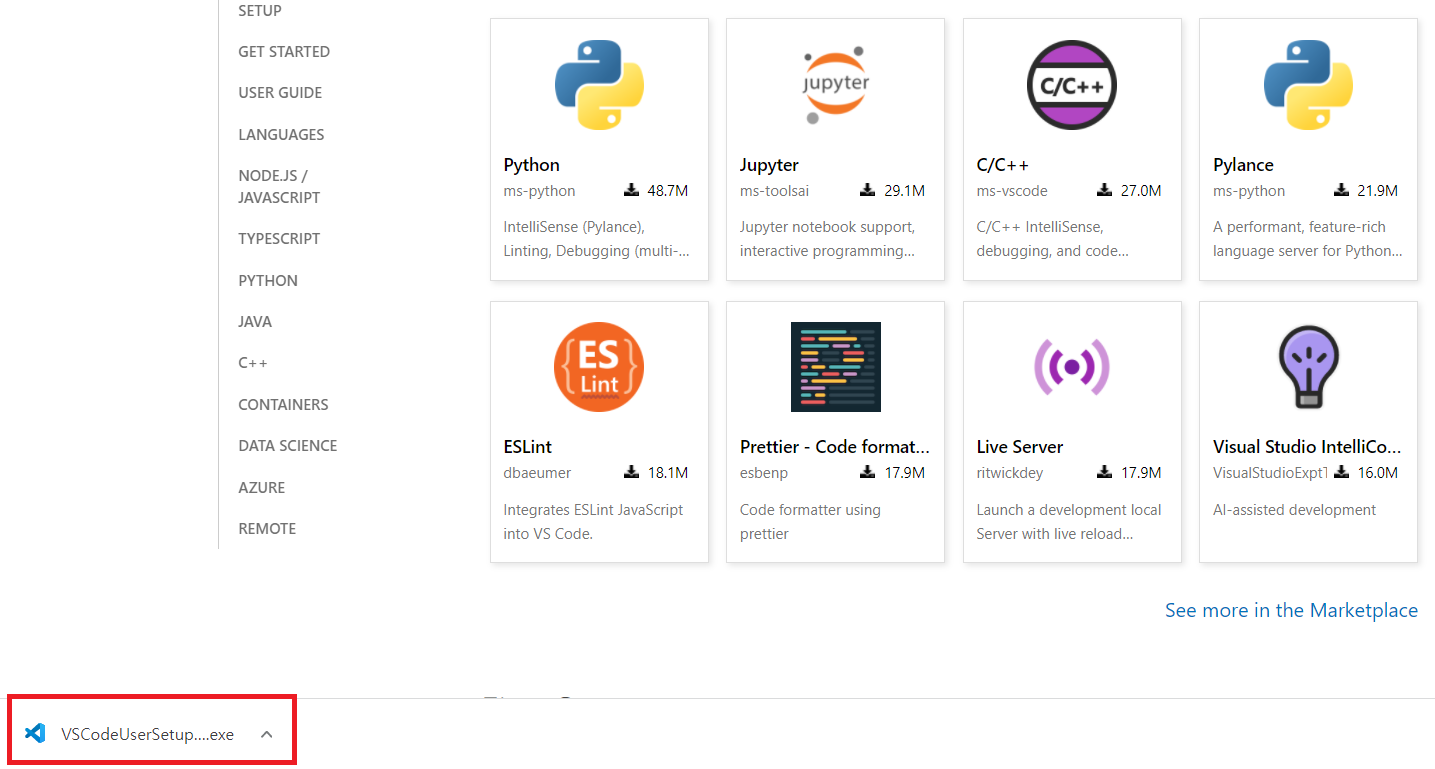
Task: Click the download icon beside 18.1M
Action: click(632, 472)
